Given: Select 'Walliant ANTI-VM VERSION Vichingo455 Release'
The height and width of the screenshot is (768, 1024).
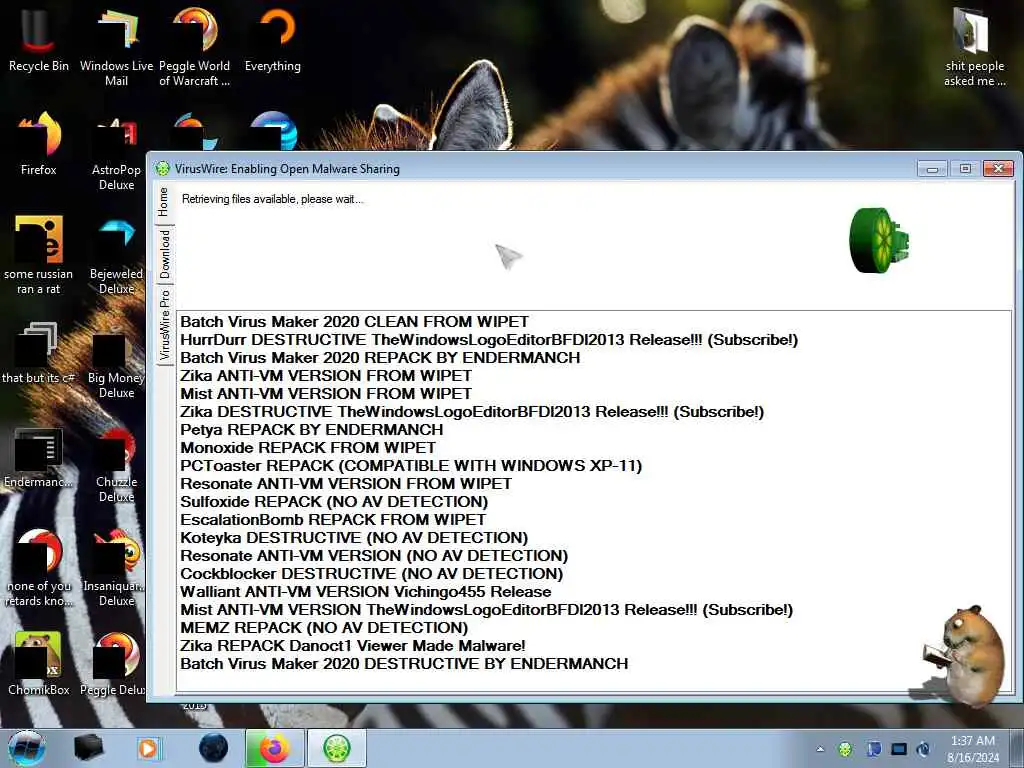Looking at the screenshot, I should tap(366, 592).
